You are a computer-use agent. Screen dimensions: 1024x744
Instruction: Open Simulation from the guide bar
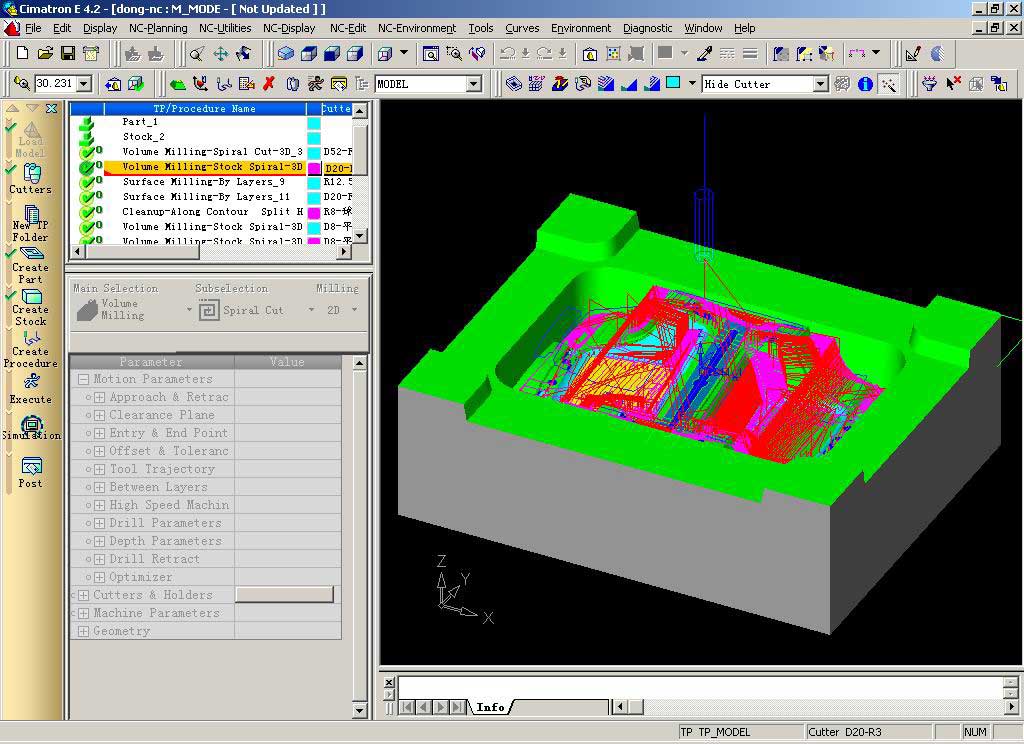coord(31,428)
